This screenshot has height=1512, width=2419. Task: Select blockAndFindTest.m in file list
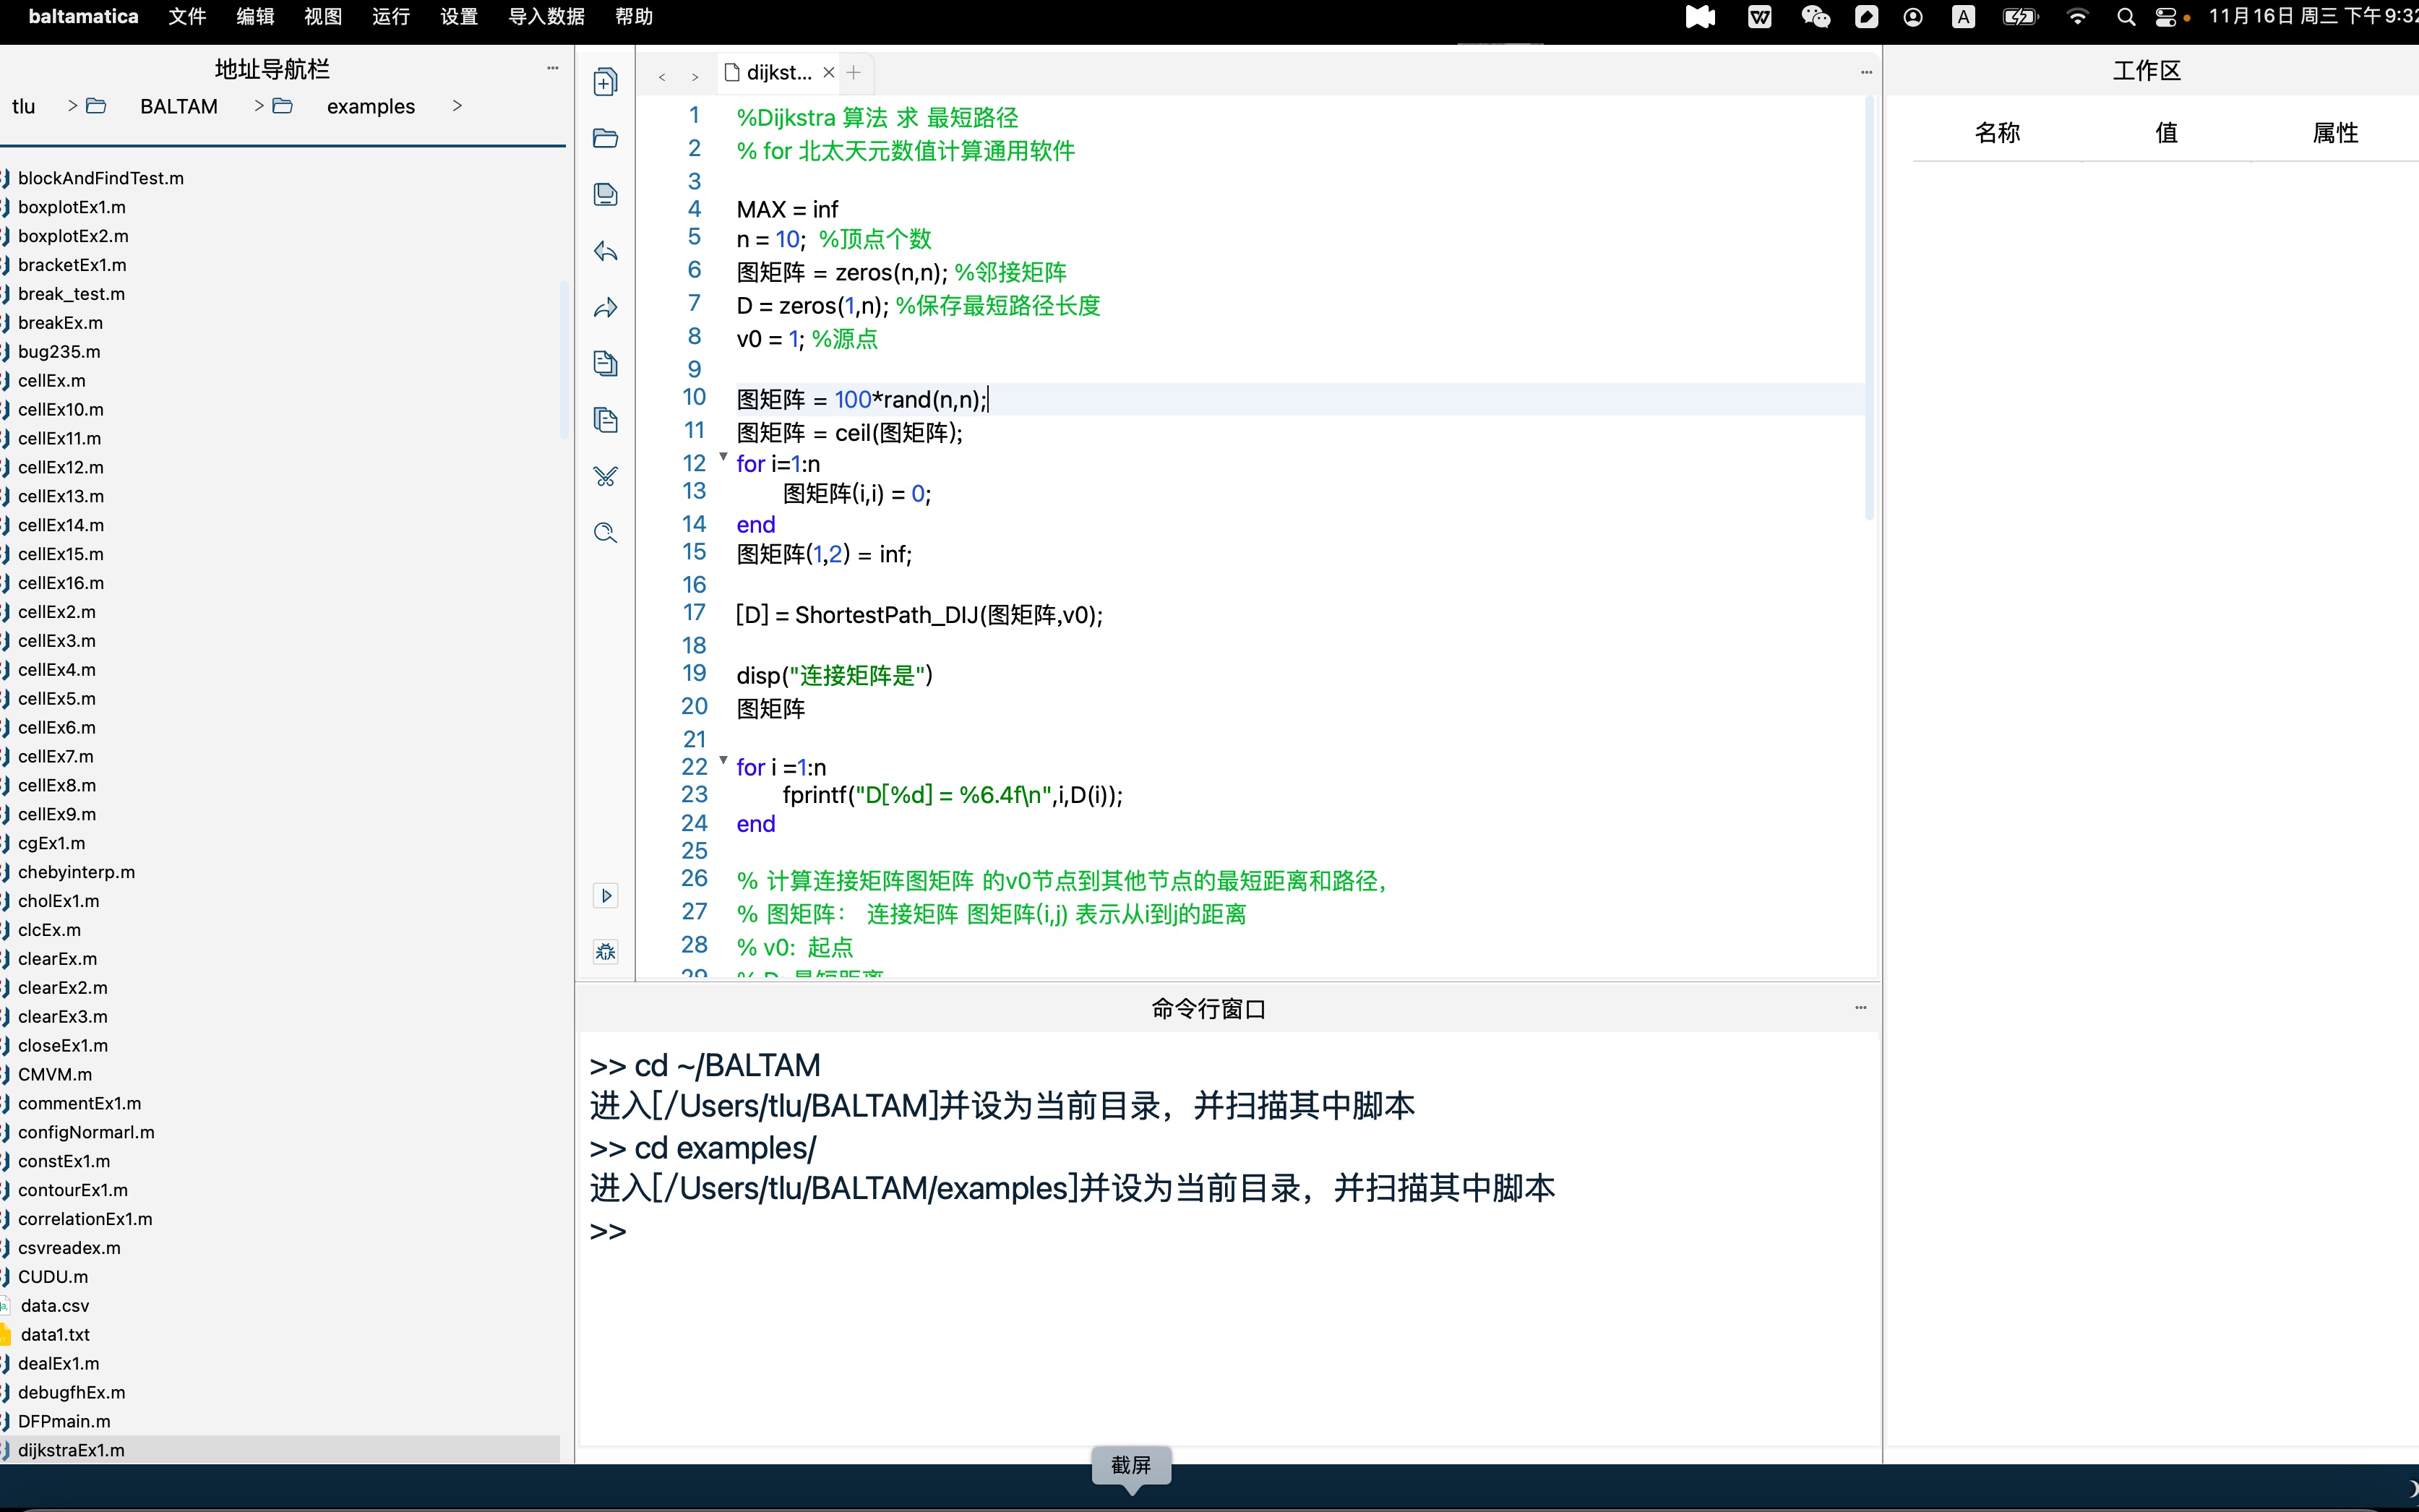(x=100, y=178)
